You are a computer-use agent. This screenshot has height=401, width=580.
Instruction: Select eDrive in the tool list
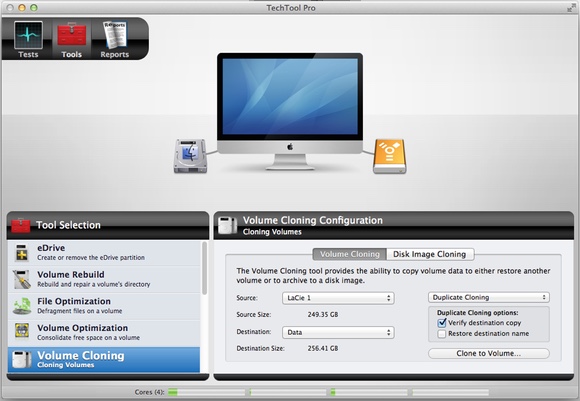pos(104,253)
